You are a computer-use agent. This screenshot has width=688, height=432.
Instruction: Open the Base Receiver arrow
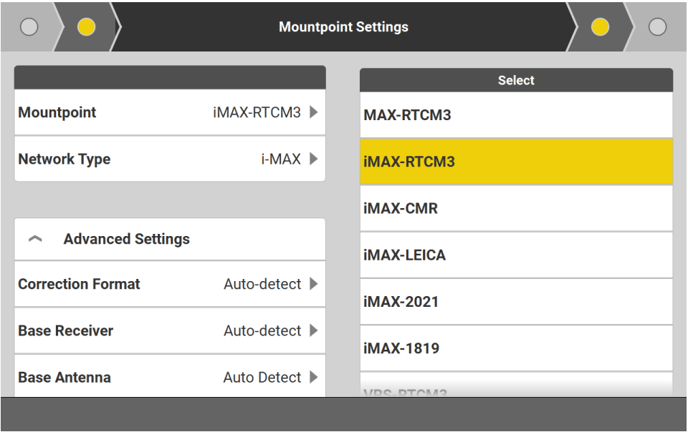(313, 331)
